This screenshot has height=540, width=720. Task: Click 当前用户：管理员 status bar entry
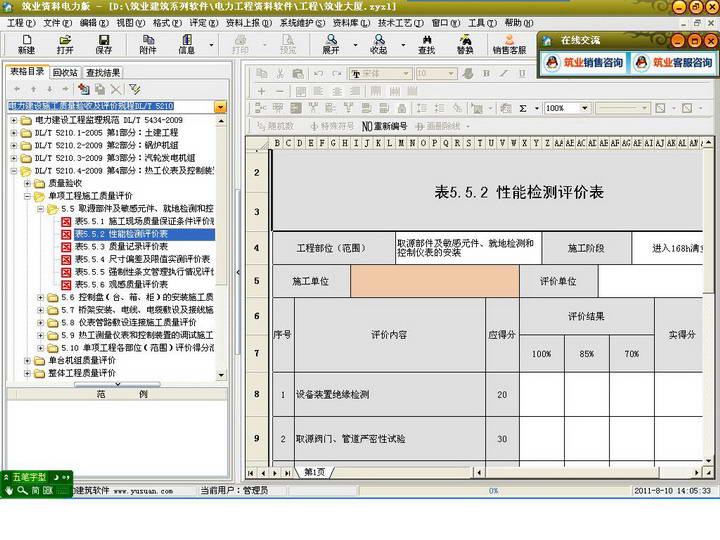(234, 491)
